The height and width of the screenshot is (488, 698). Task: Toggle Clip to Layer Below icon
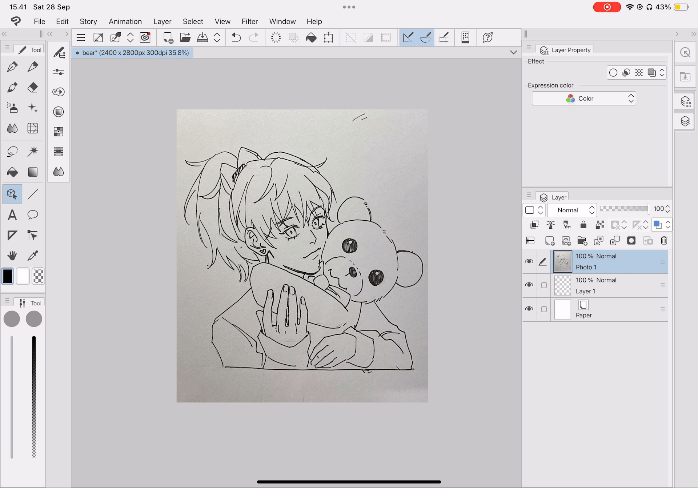tap(534, 225)
